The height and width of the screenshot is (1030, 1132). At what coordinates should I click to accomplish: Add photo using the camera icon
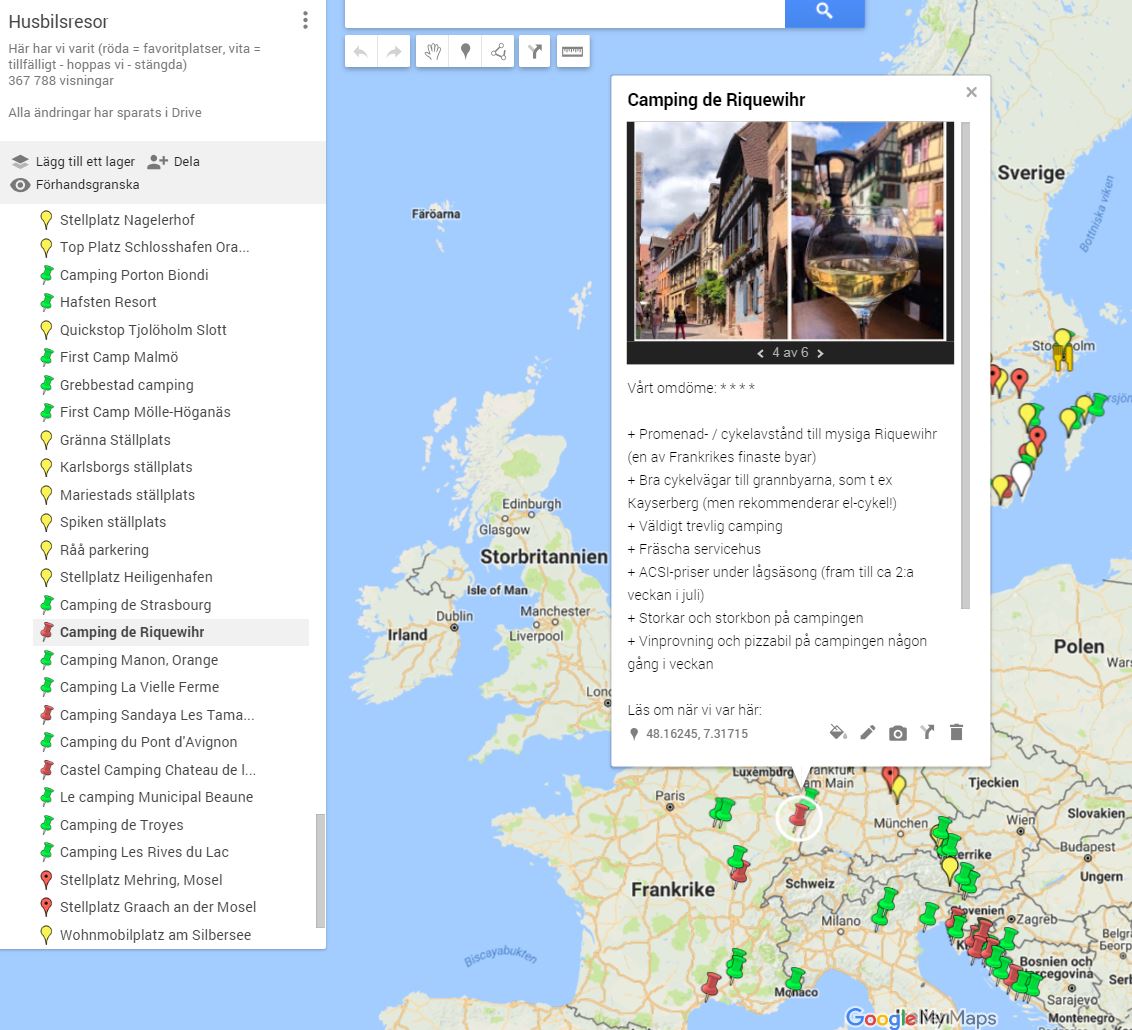point(898,733)
